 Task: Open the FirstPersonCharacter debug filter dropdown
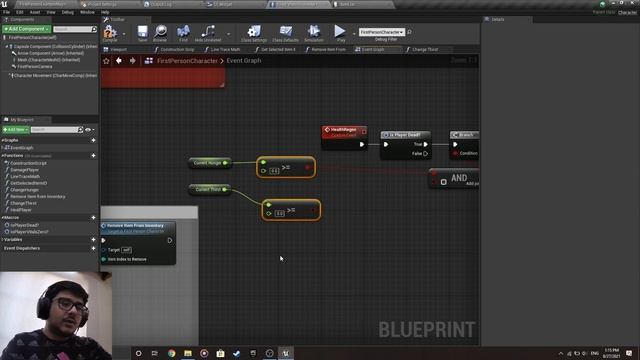click(382, 32)
